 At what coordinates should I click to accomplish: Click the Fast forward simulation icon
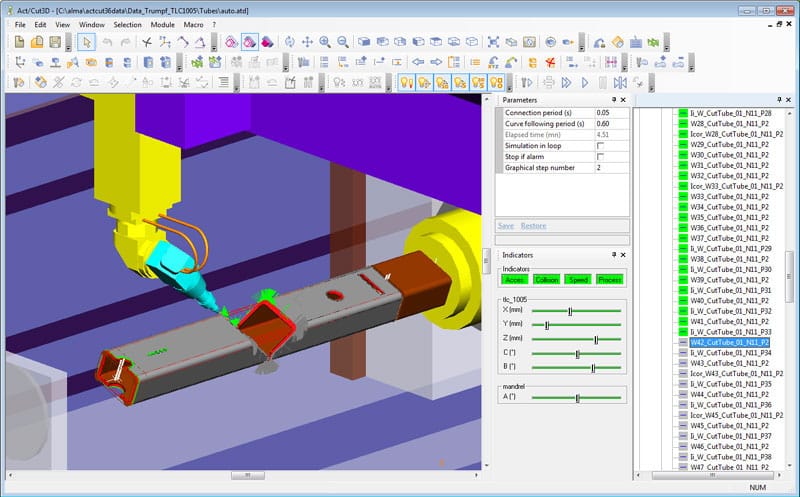[x=568, y=82]
